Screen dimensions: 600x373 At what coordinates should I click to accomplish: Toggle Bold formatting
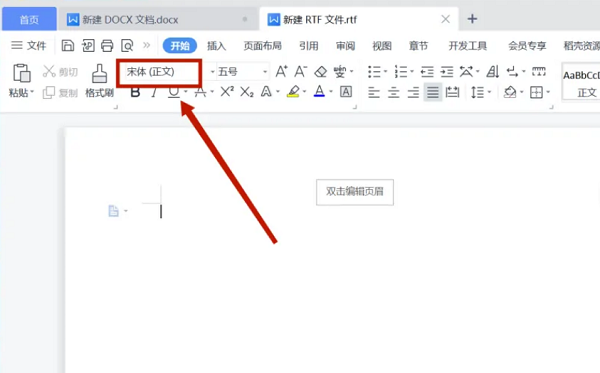tap(135, 92)
